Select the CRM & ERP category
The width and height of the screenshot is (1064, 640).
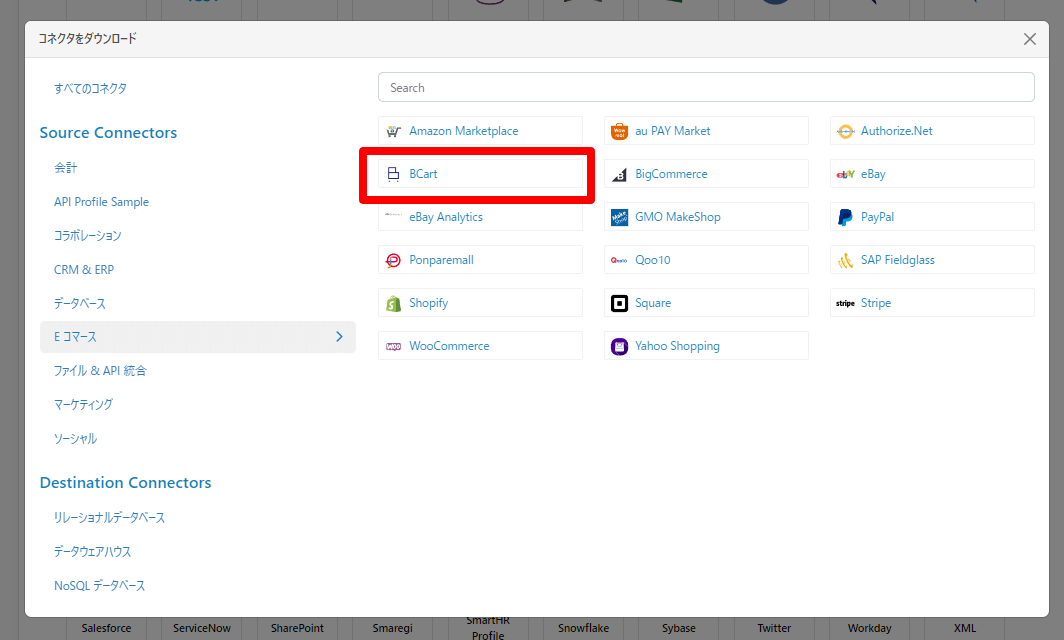pyautogui.click(x=83, y=269)
